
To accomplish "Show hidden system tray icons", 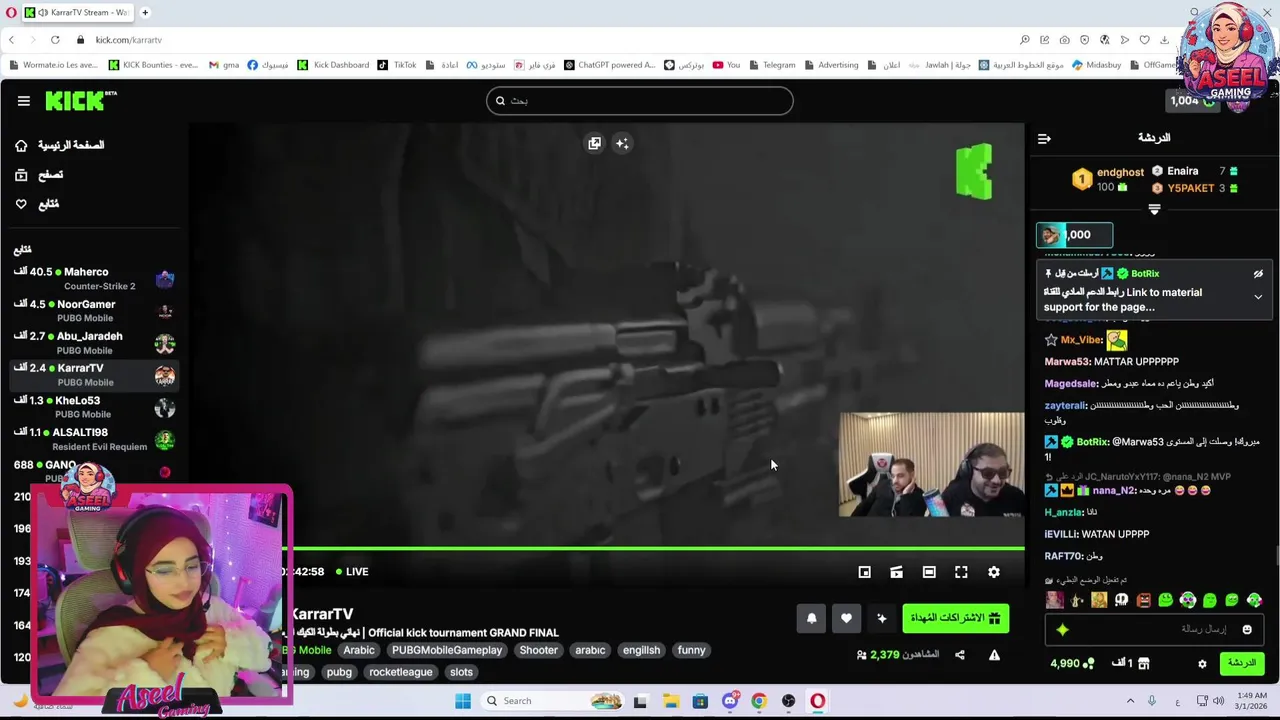I will [1130, 701].
